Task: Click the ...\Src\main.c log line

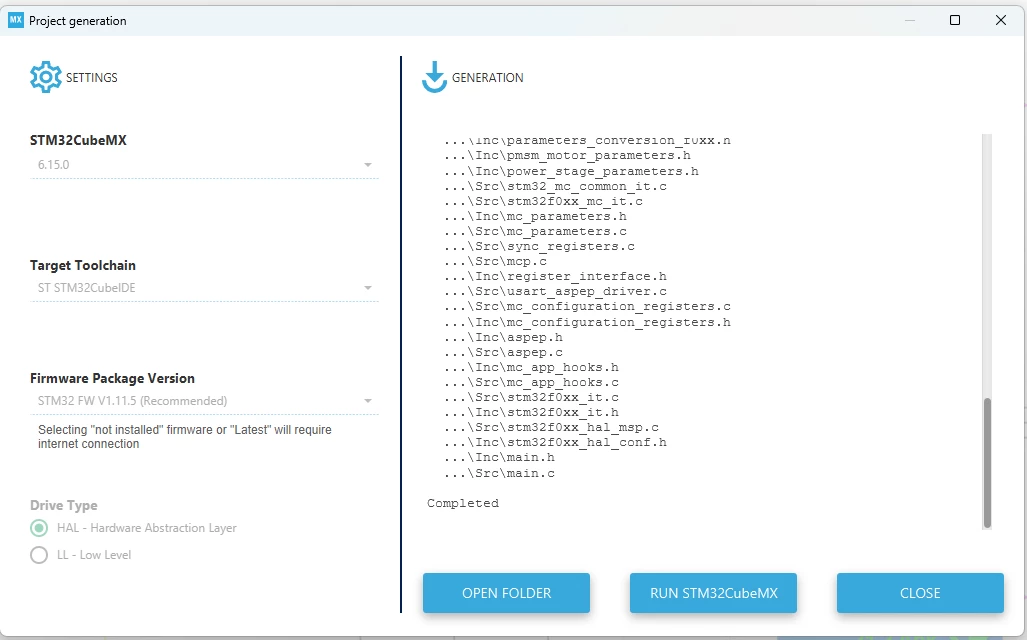Action: (499, 473)
